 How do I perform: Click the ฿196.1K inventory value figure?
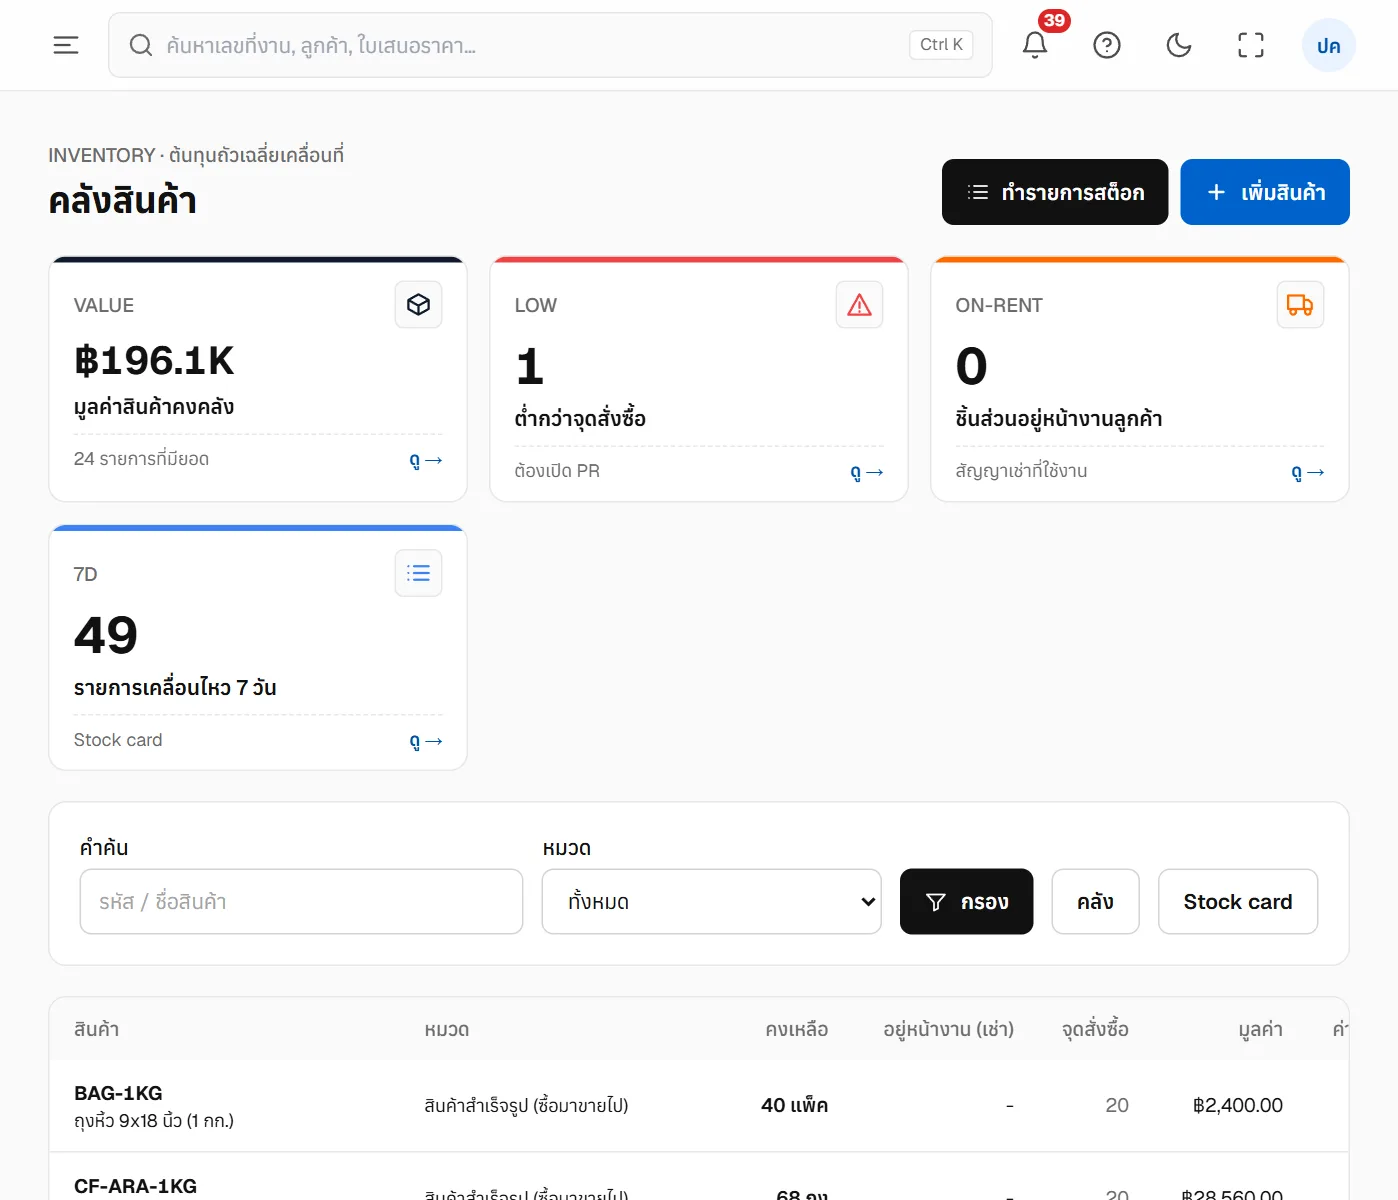tap(154, 361)
